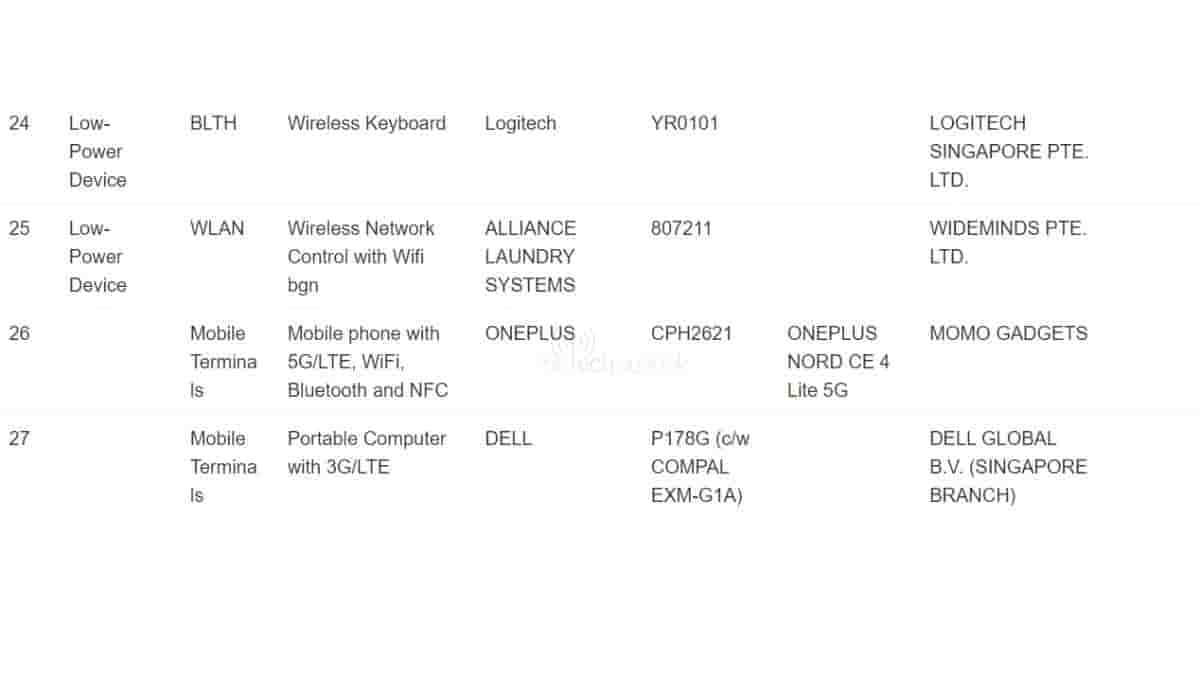Select Portable Computer with 3G/LTE description

[366, 453]
